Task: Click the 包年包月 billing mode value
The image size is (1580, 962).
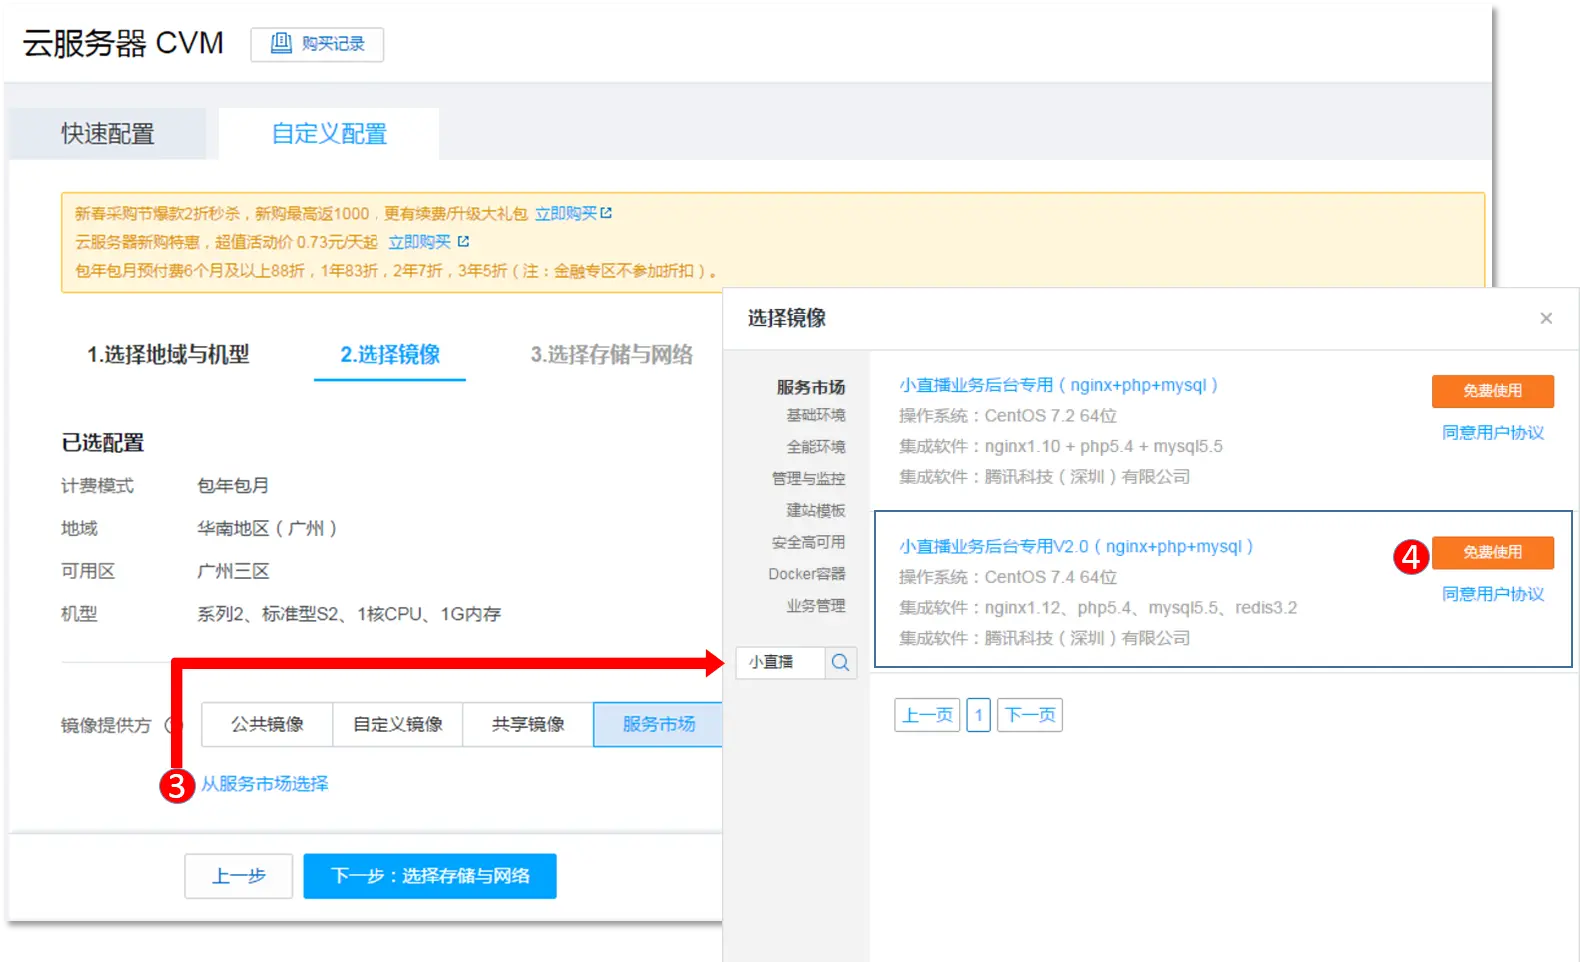Action: point(233,485)
